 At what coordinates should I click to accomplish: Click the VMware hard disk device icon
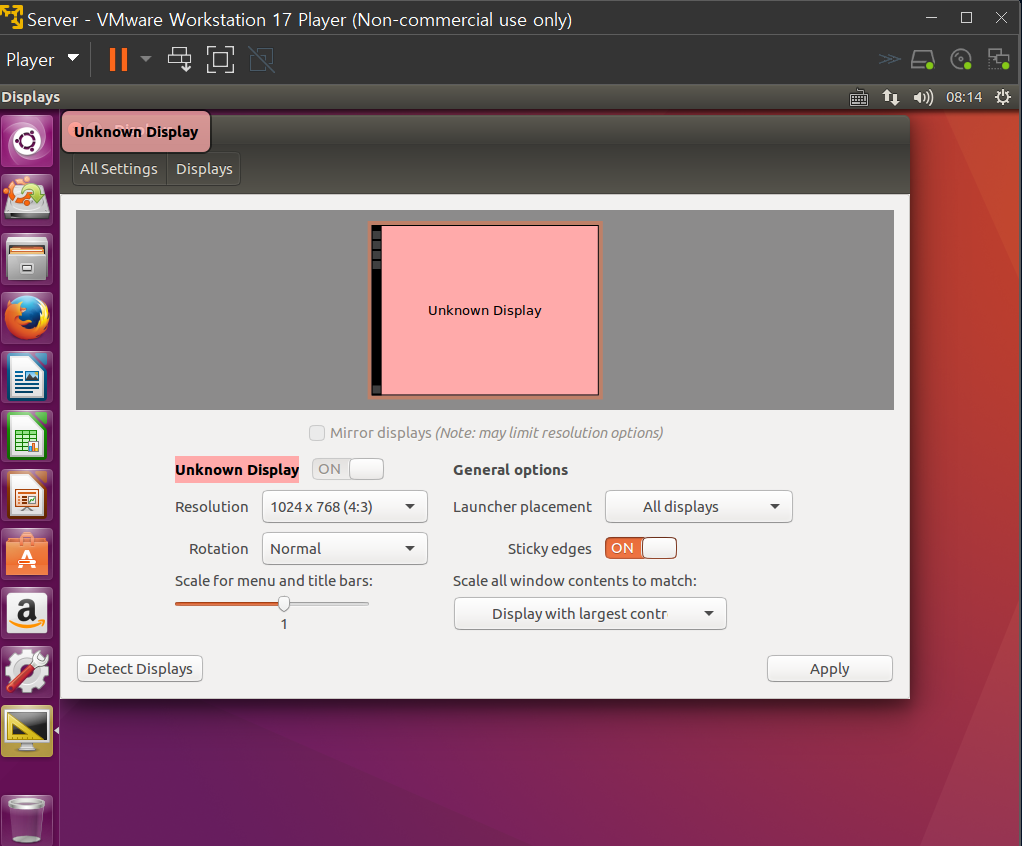click(x=923, y=59)
